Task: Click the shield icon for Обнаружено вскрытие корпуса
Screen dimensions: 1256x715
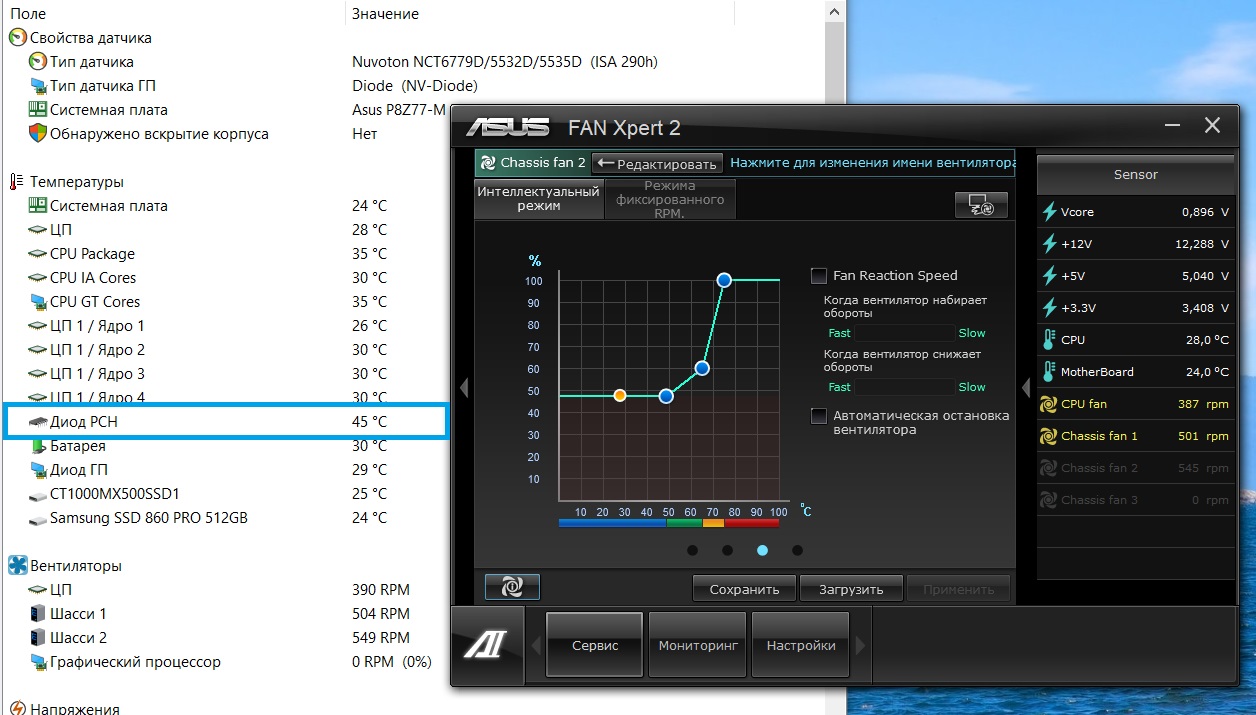Action: pyautogui.click(x=38, y=134)
